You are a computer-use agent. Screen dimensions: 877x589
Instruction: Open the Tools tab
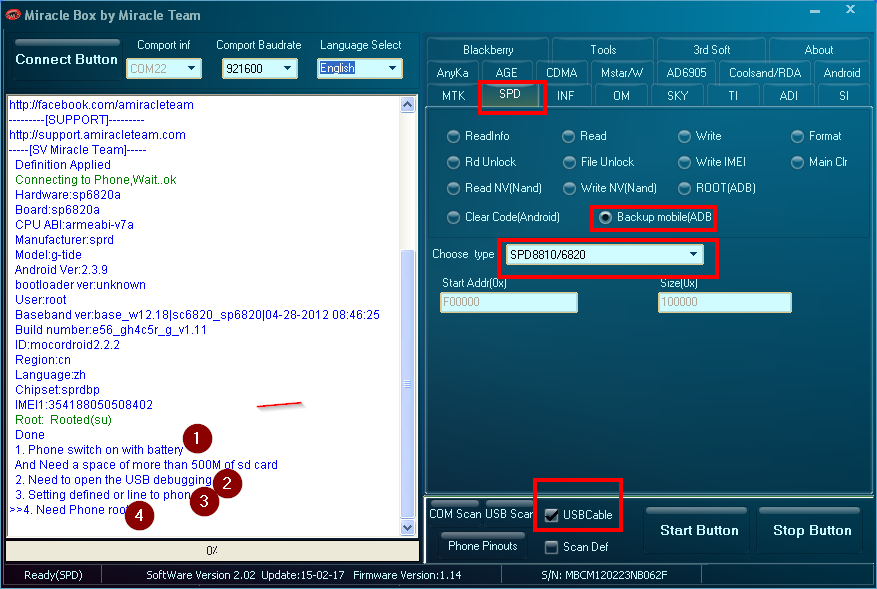point(603,50)
